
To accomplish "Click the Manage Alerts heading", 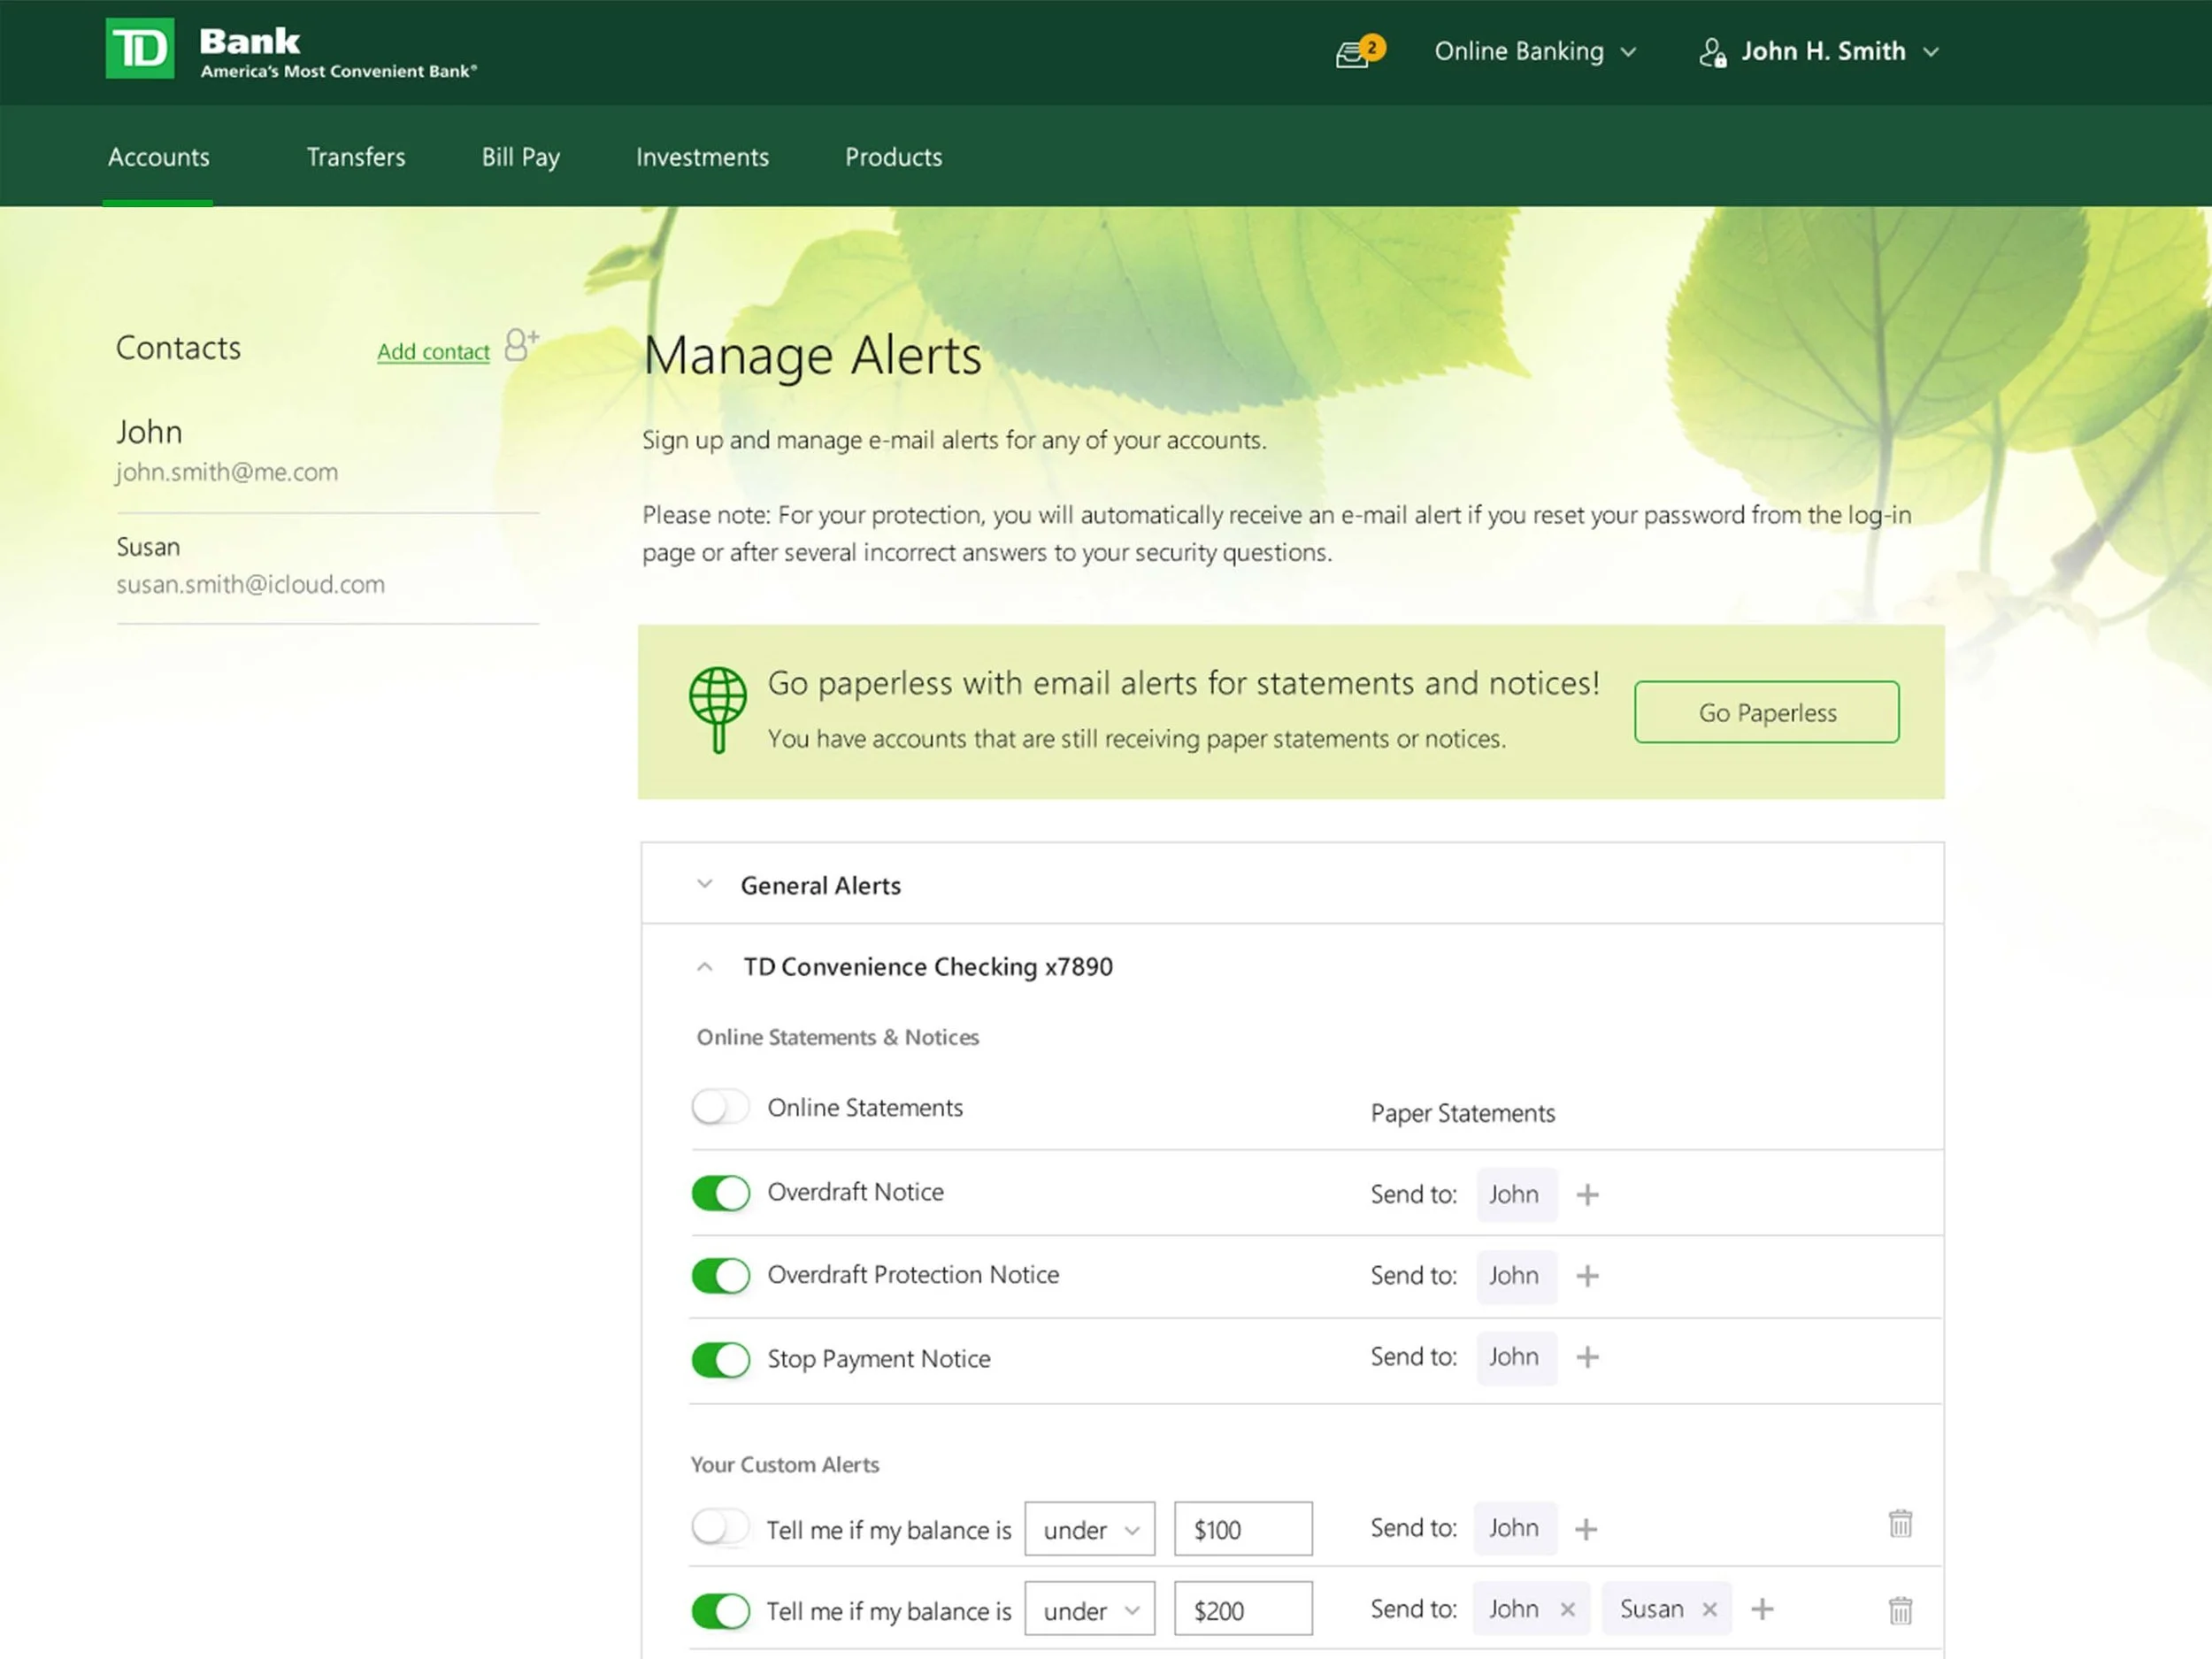I will click(x=812, y=356).
